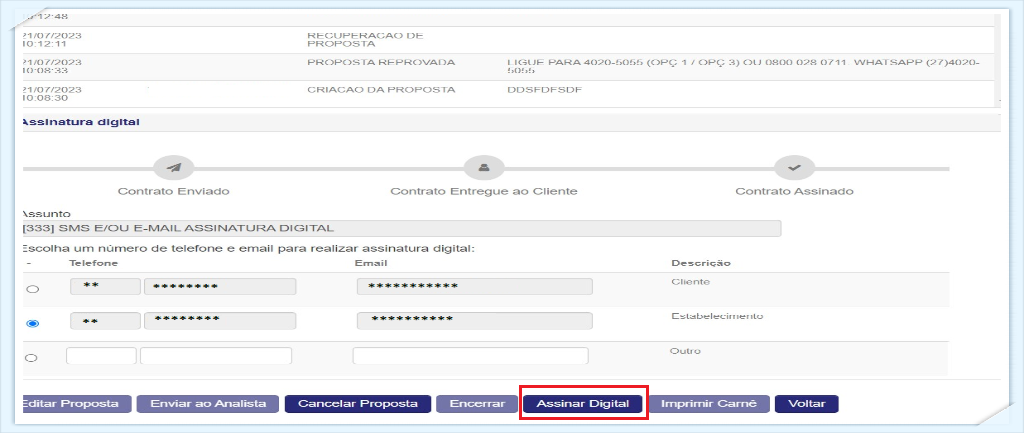Click the Contrato Entregue ao Cliente label
The width and height of the screenshot is (1024, 433).
click(483, 192)
